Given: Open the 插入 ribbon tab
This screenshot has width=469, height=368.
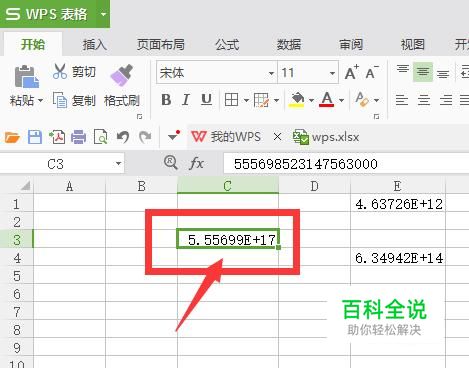Looking at the screenshot, I should coord(95,44).
